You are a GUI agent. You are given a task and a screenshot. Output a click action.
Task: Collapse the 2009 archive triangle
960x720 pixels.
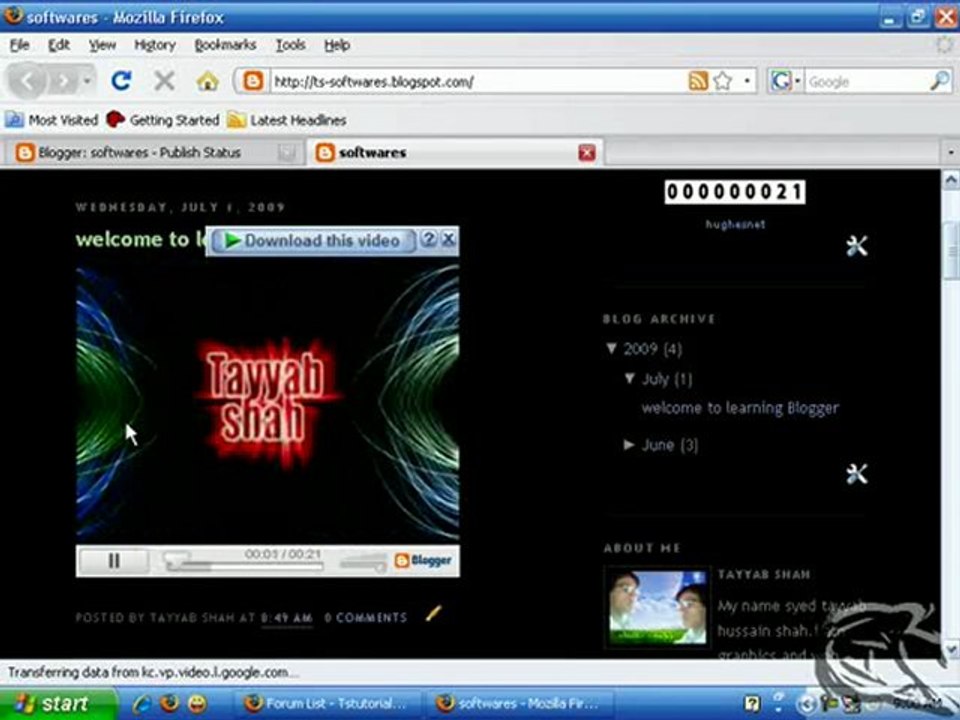611,348
